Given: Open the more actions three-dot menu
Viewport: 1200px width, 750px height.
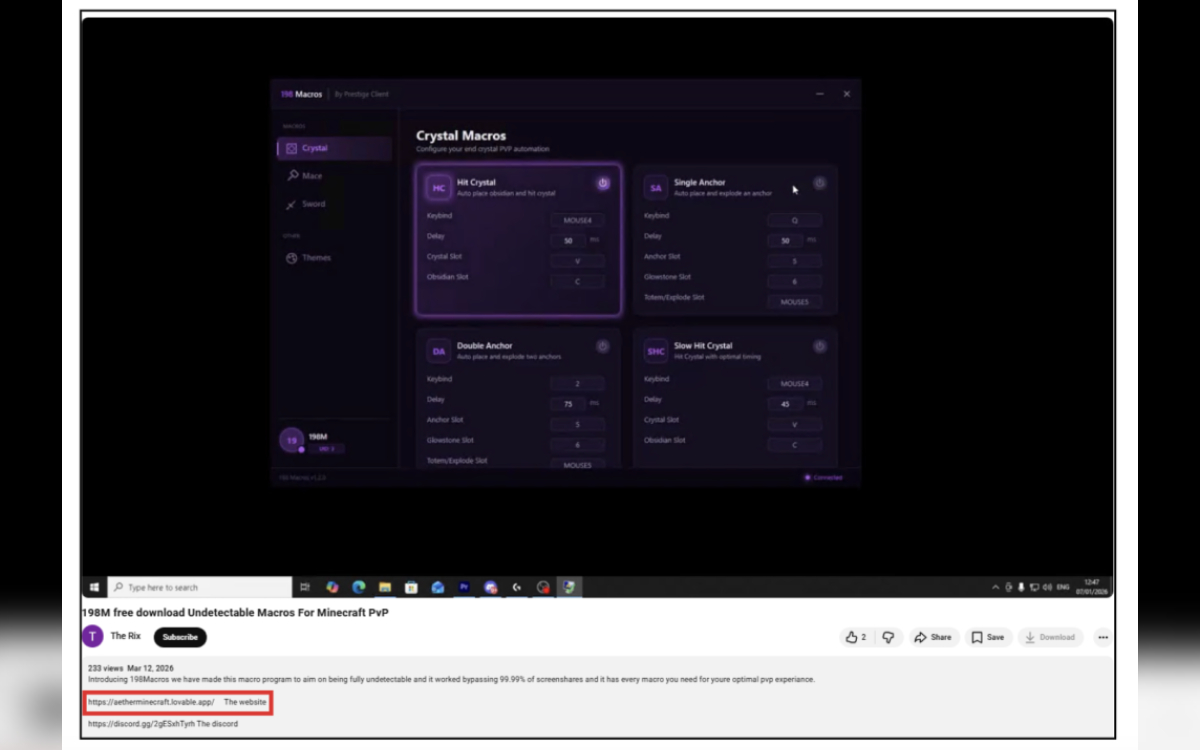Looking at the screenshot, I should (1103, 637).
